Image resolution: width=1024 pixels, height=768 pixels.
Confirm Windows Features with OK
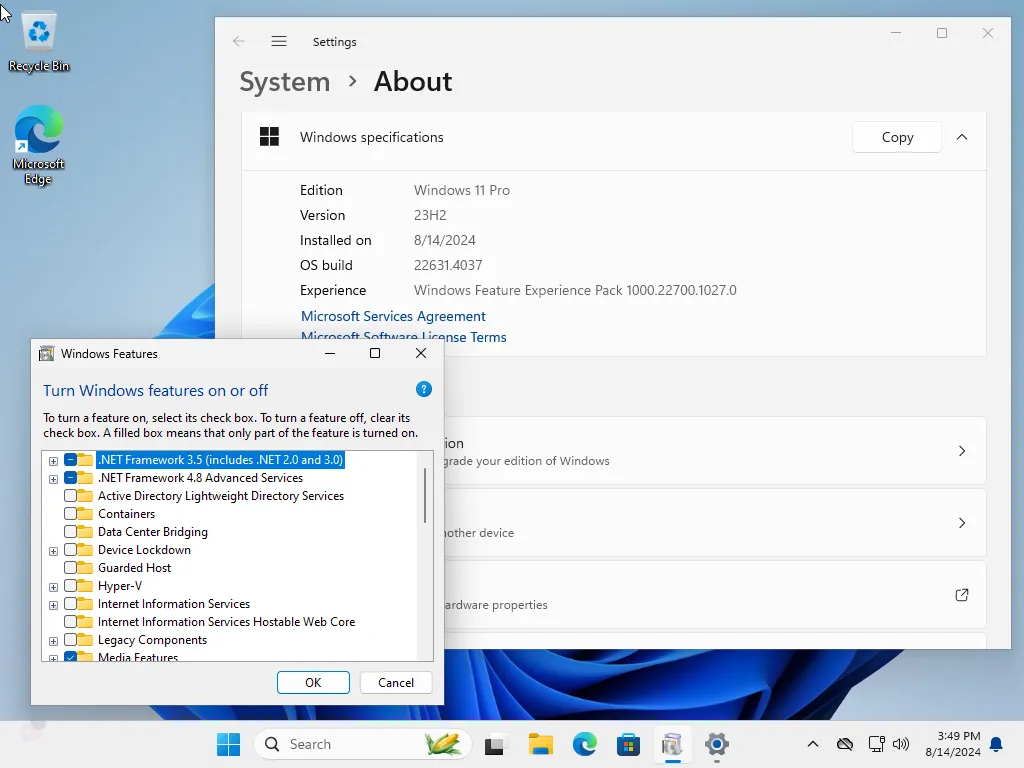(x=313, y=682)
